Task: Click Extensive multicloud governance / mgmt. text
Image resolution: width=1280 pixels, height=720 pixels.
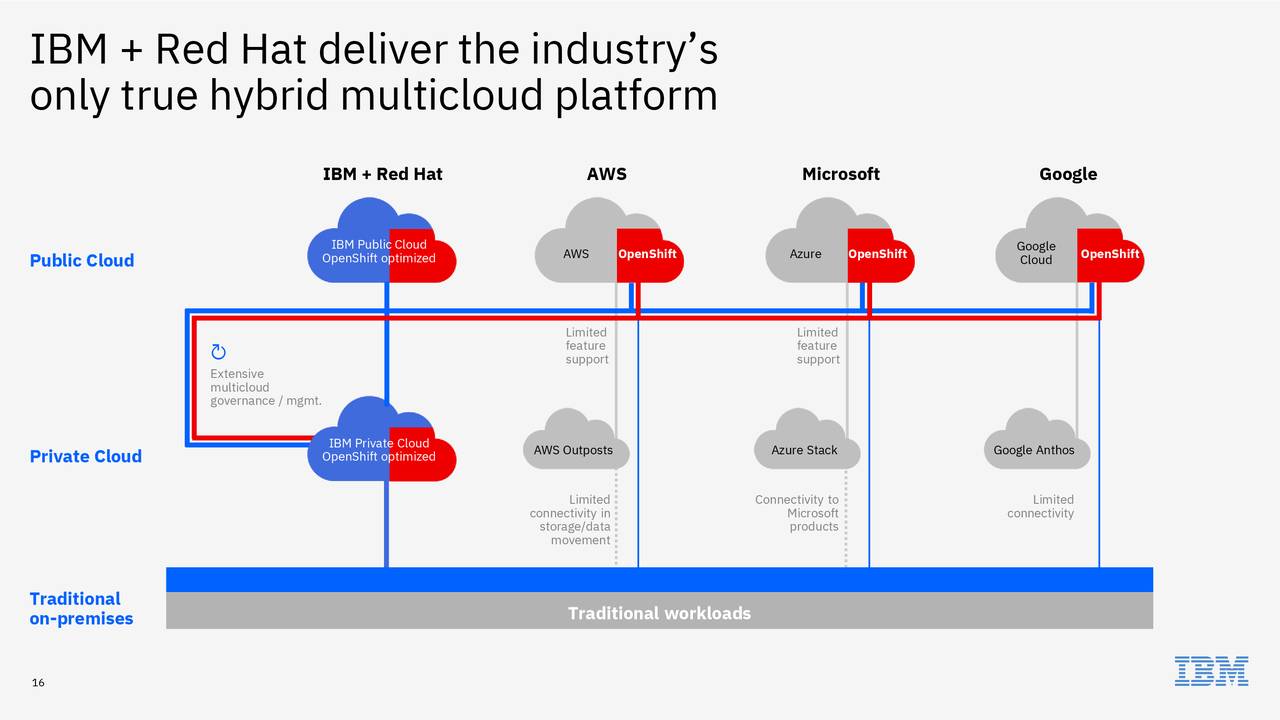Action: point(266,388)
